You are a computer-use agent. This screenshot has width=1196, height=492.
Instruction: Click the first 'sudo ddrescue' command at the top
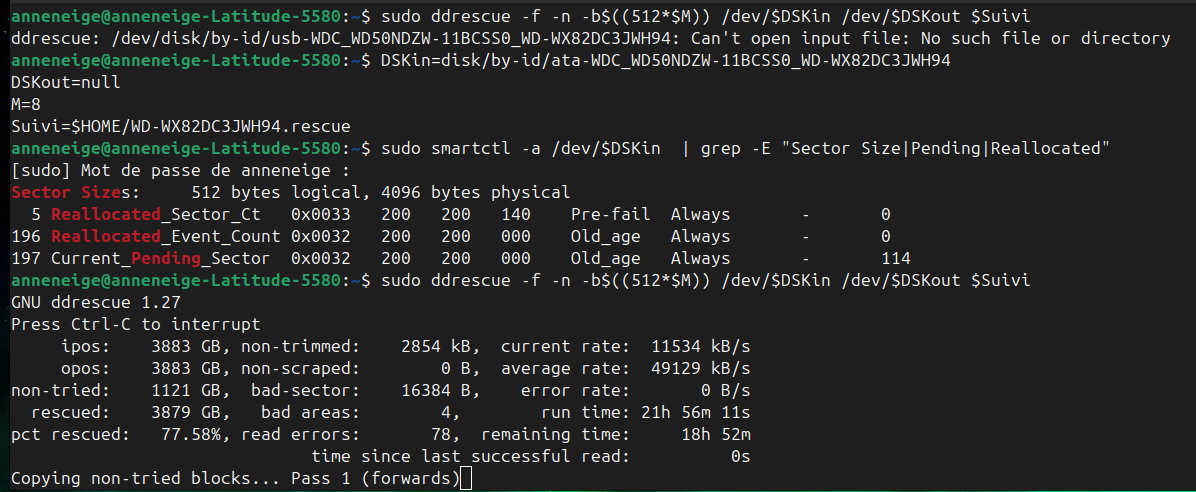pos(705,16)
